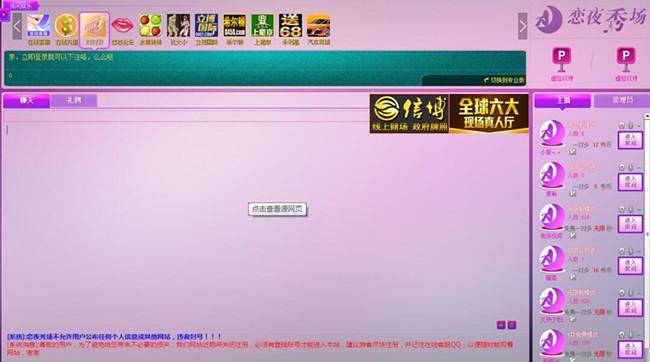Show more icons with the right arrow
650x362 pixels.
click(523, 26)
